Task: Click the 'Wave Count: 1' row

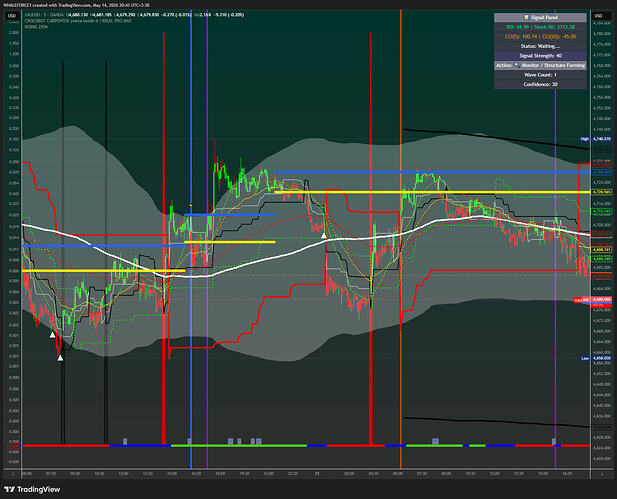Action: [x=540, y=74]
